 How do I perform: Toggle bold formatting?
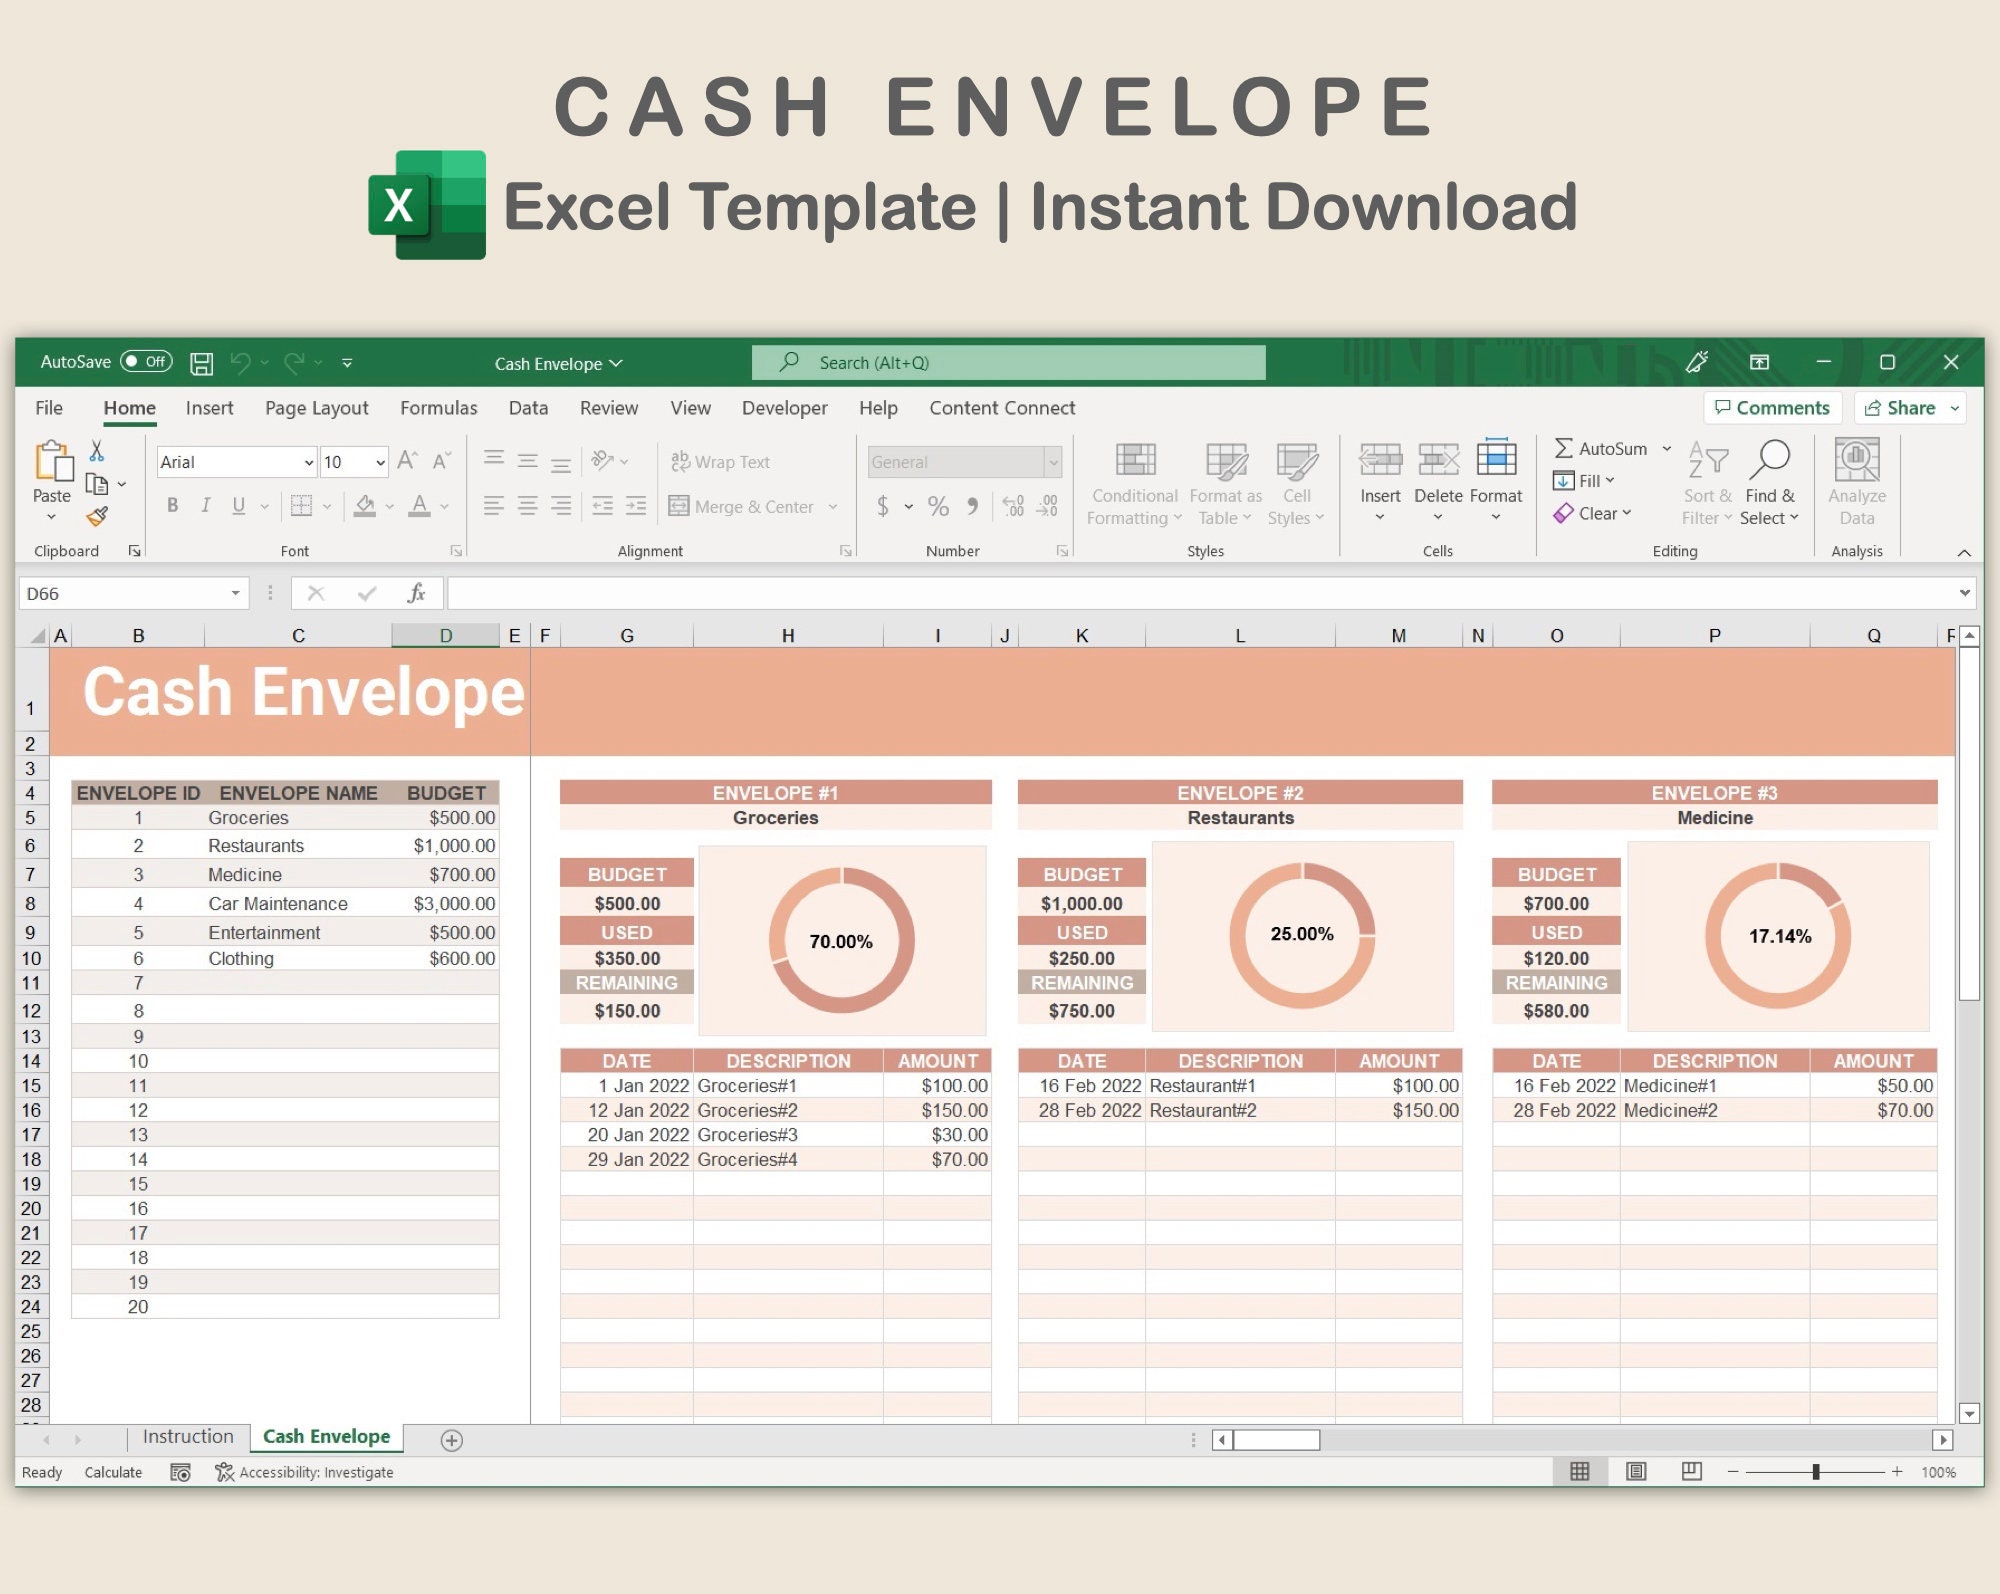point(172,505)
